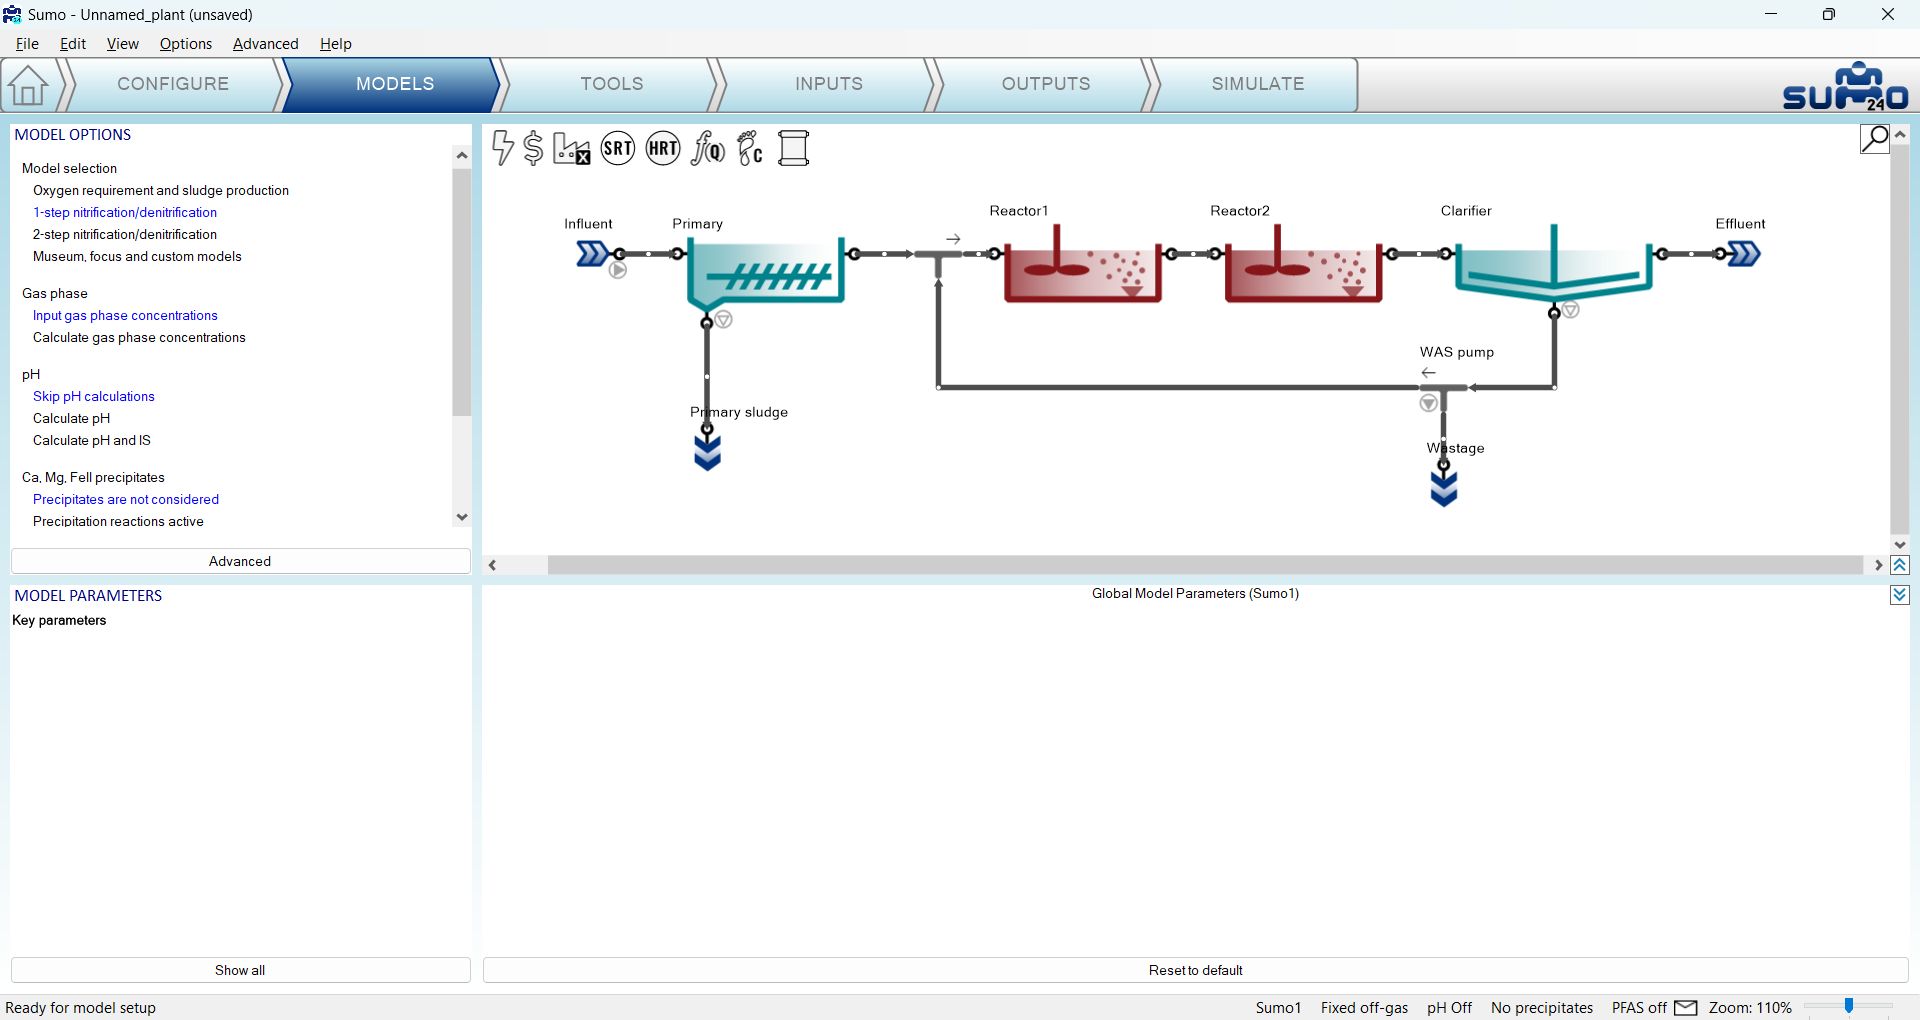Expand the Key parameters section

[59, 620]
